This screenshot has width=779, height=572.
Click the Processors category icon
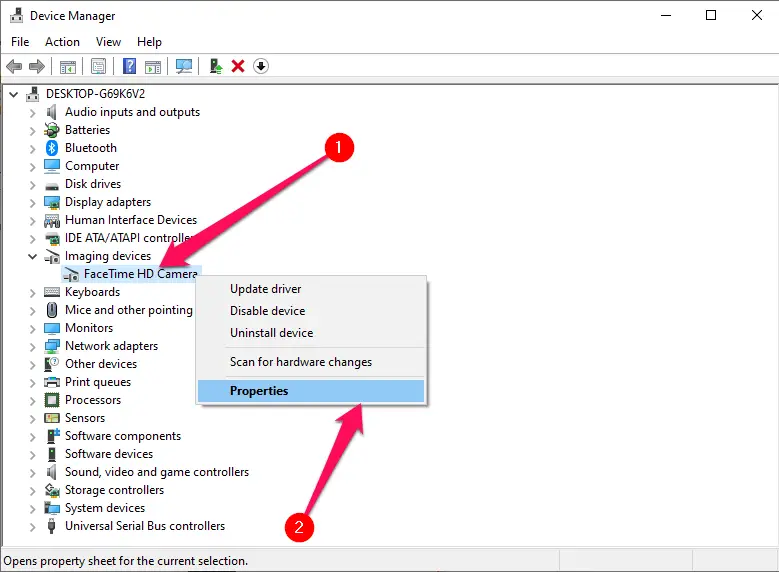52,400
